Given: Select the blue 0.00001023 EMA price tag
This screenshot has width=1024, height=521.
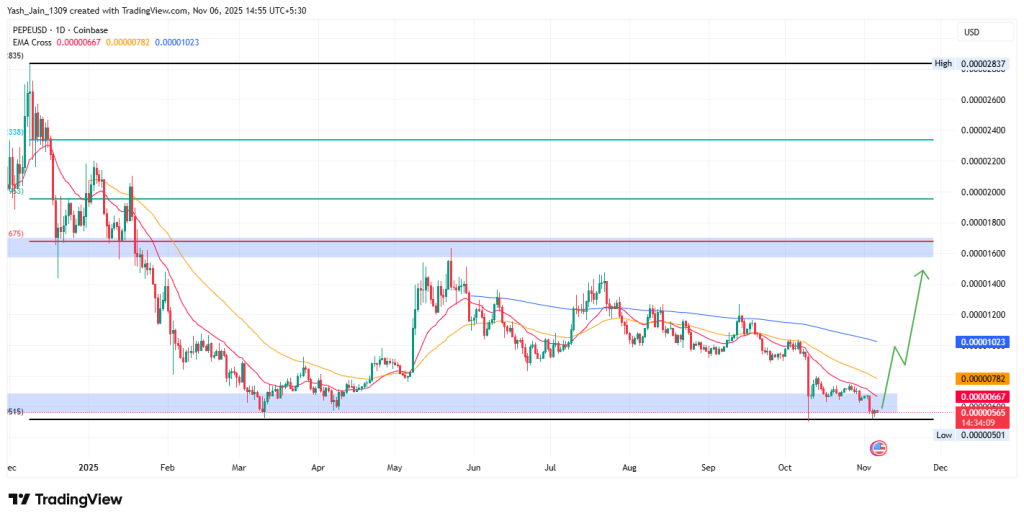Looking at the screenshot, I should pos(980,341).
